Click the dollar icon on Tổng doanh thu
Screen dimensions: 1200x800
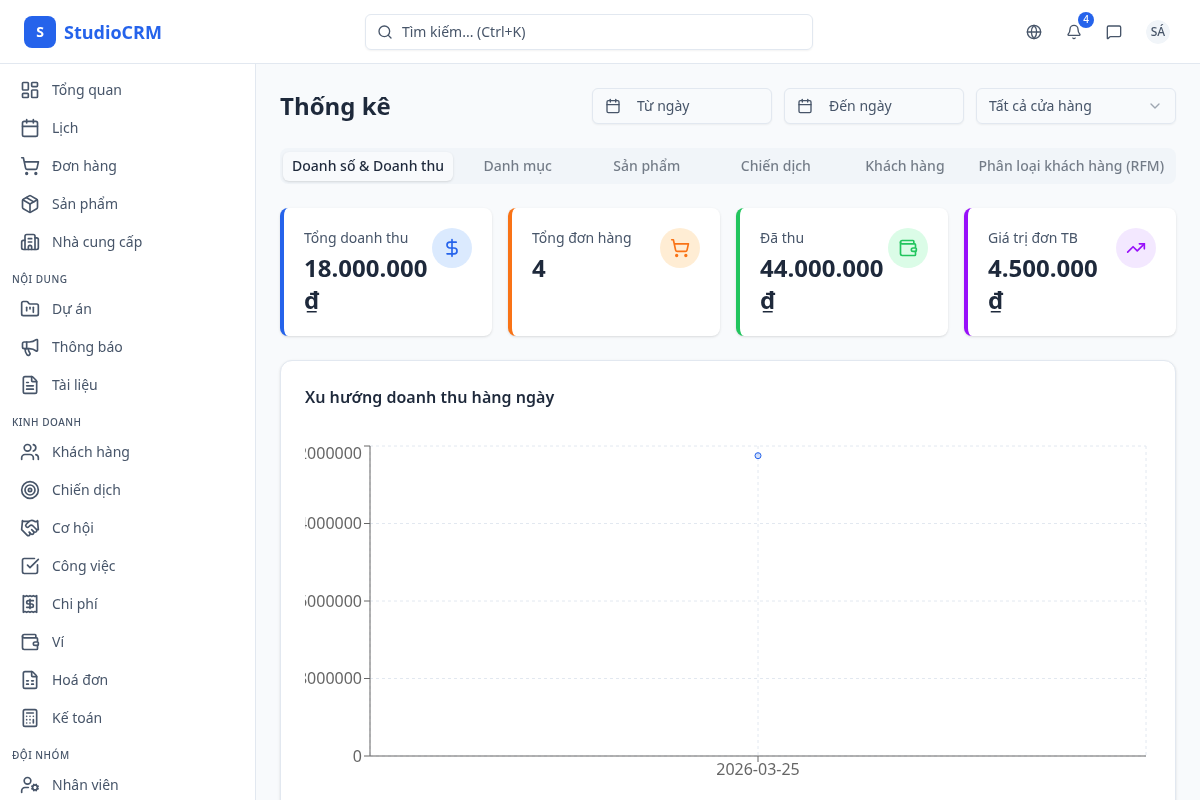pyautogui.click(x=452, y=248)
